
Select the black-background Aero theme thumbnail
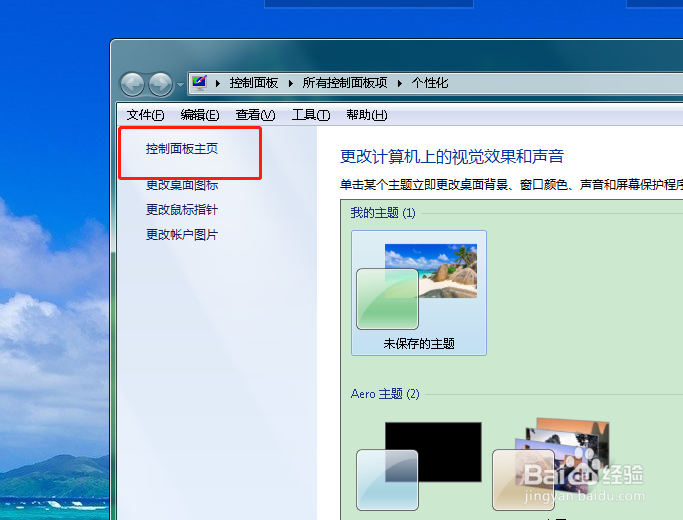click(x=419, y=466)
